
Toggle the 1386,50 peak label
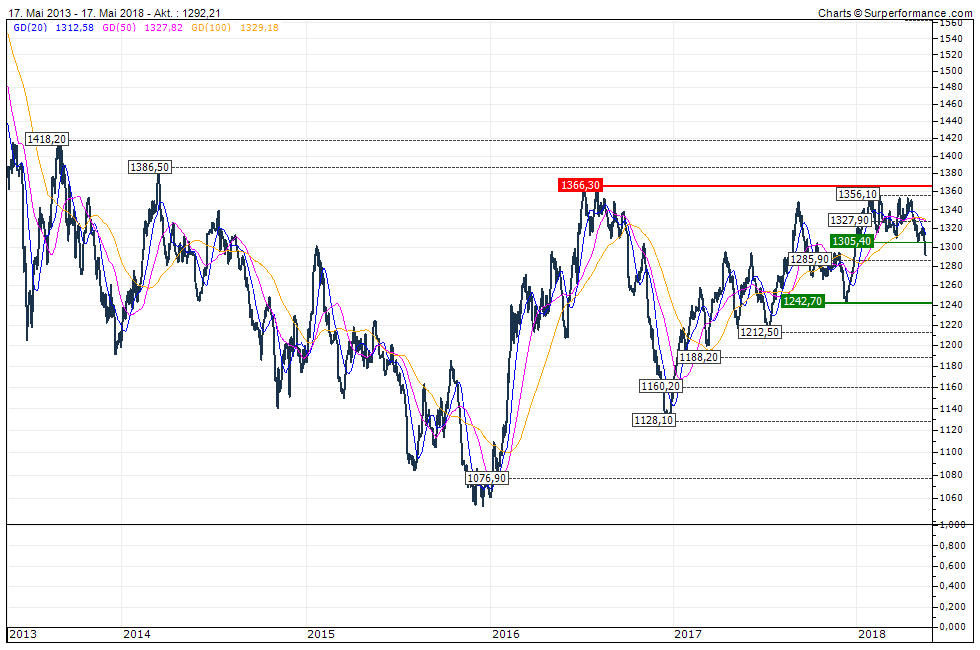coord(148,167)
